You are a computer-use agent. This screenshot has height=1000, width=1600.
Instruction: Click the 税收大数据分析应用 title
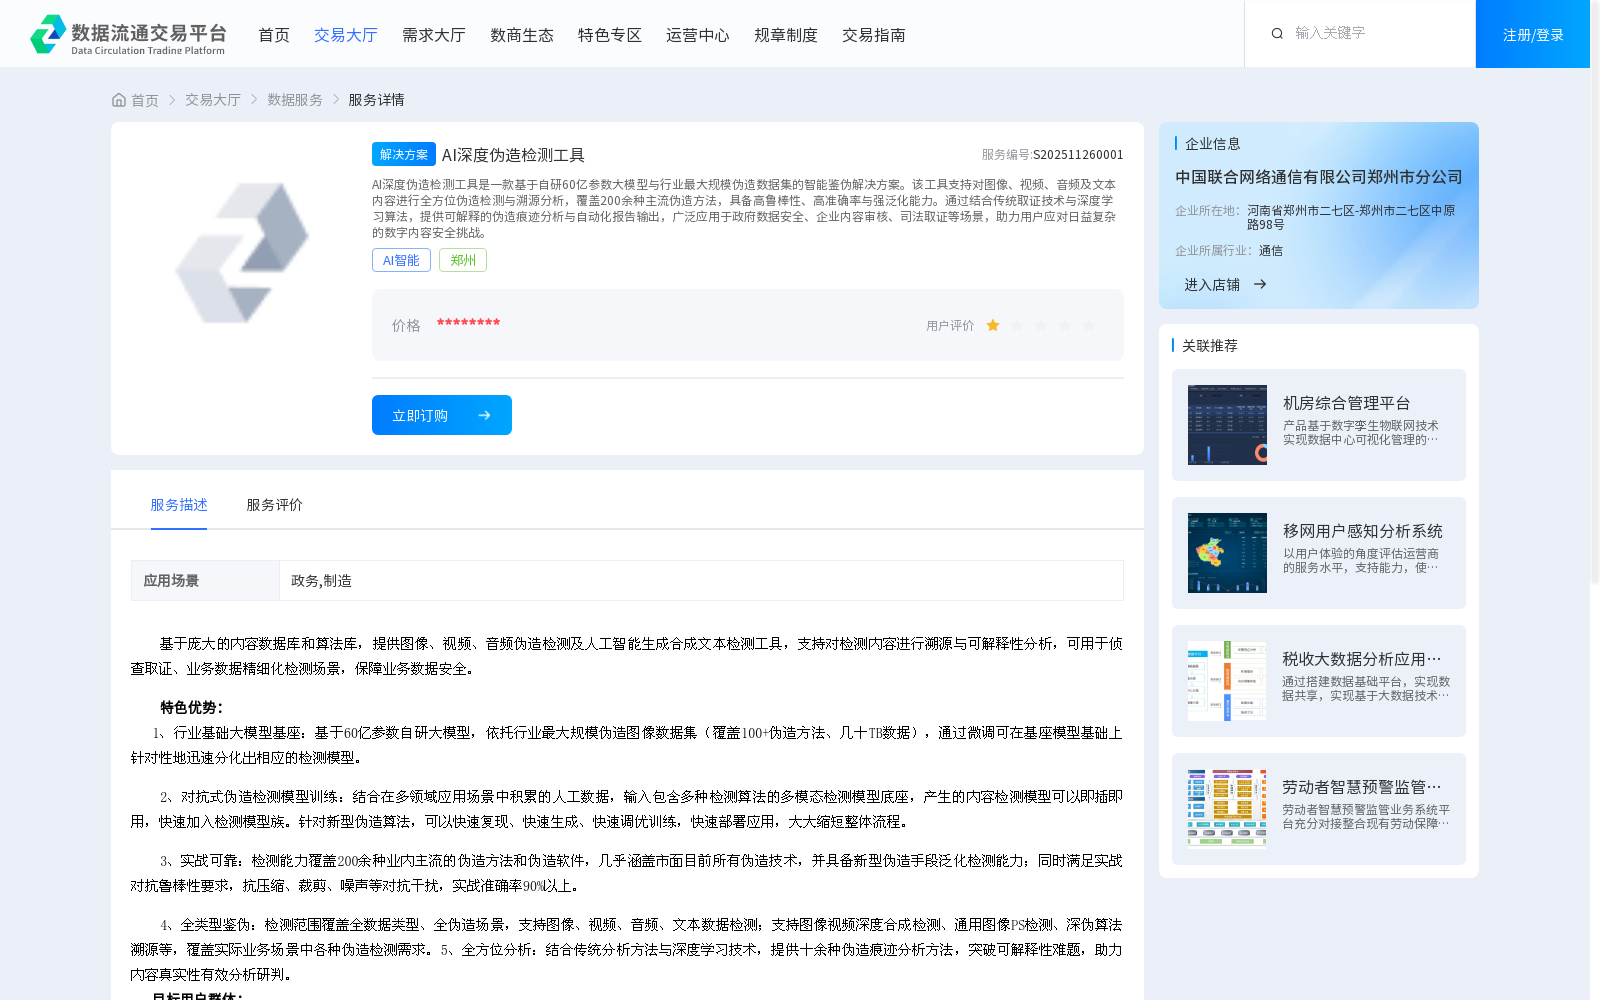tap(1362, 659)
